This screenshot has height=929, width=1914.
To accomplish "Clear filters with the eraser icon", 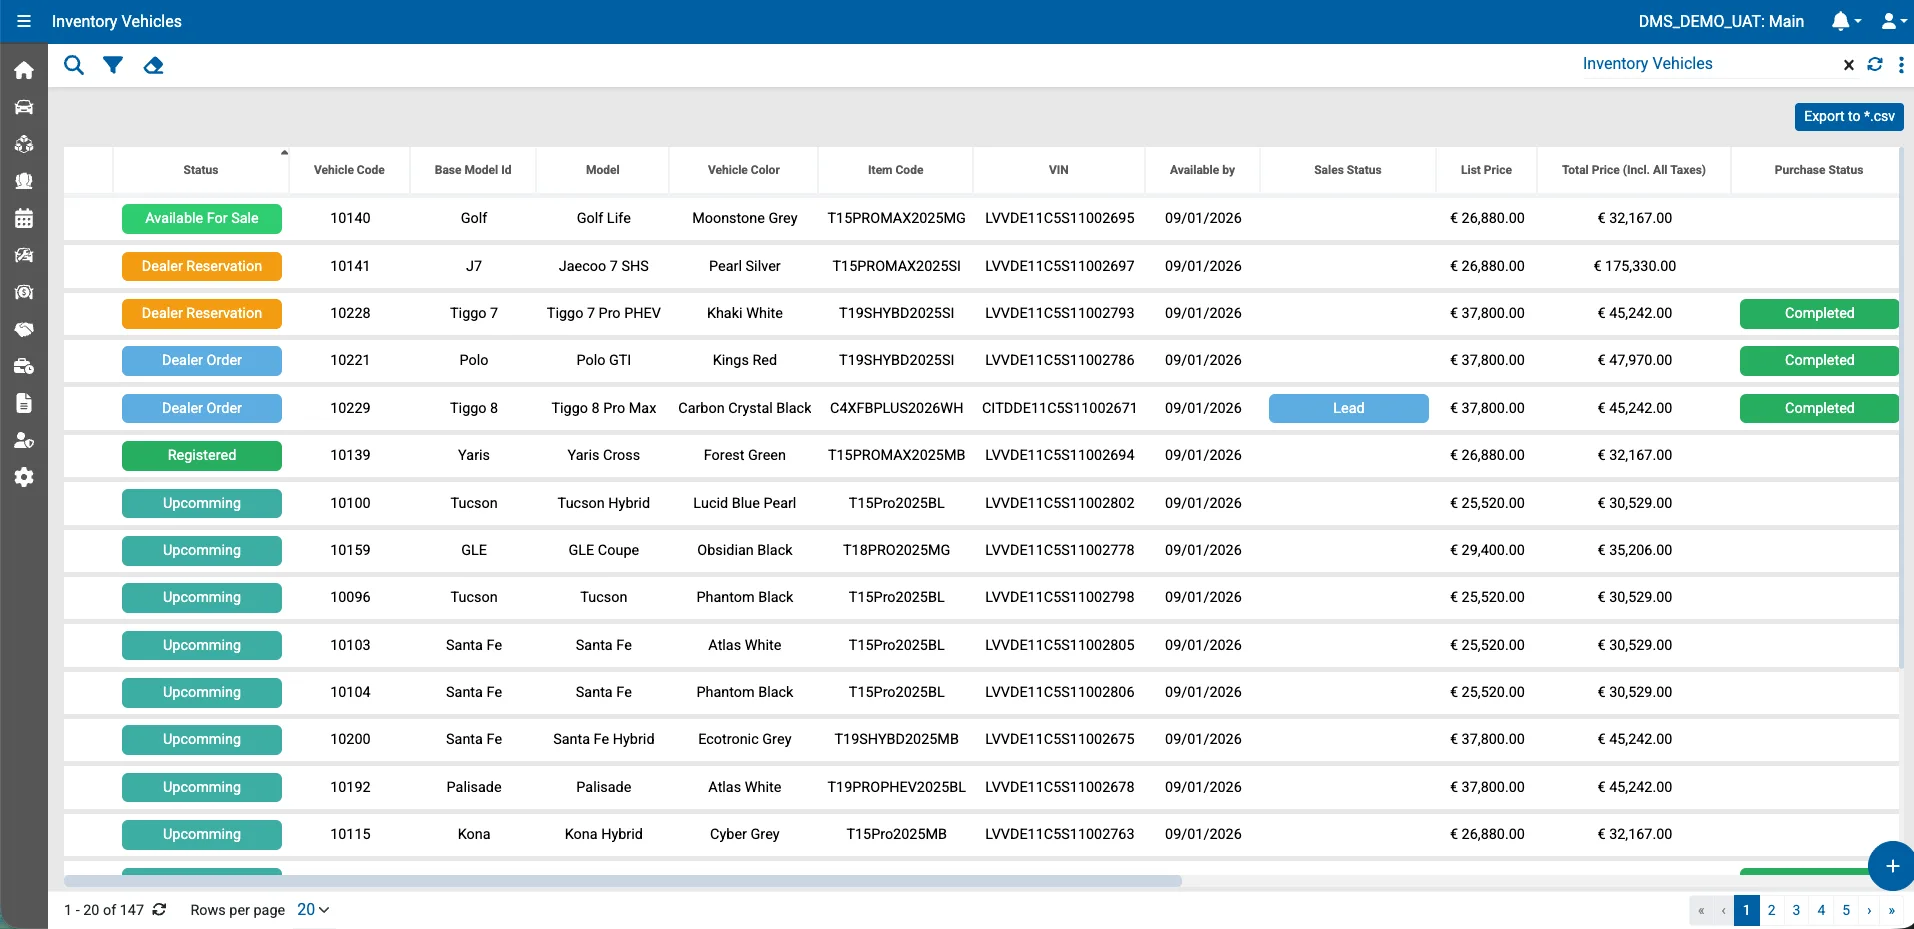I will pos(153,65).
